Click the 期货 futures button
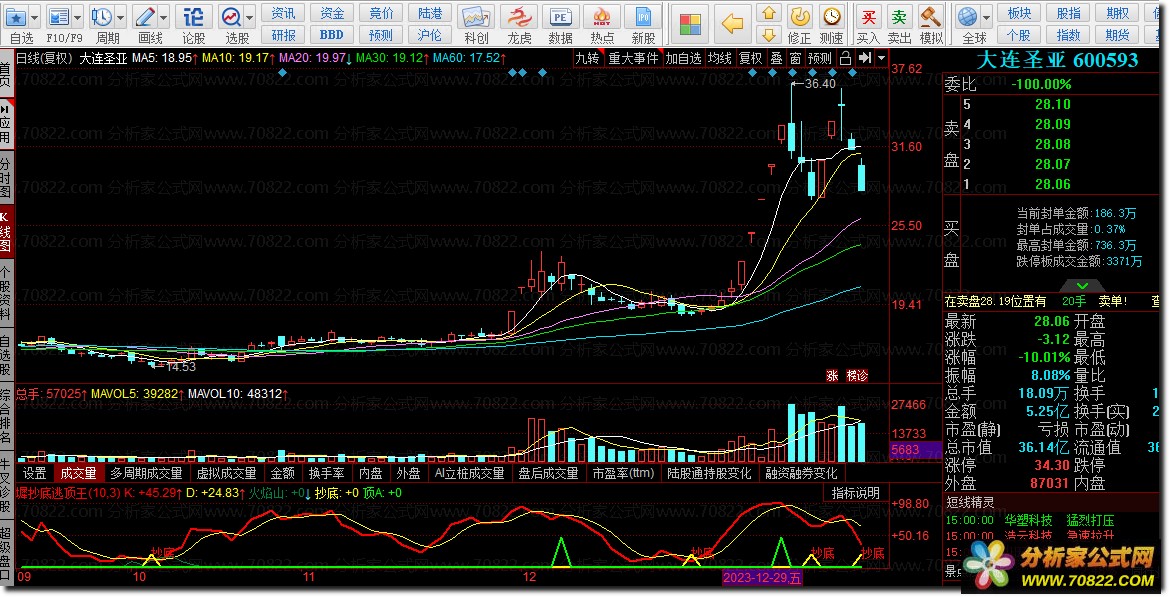The image size is (1171, 597). tap(1117, 35)
